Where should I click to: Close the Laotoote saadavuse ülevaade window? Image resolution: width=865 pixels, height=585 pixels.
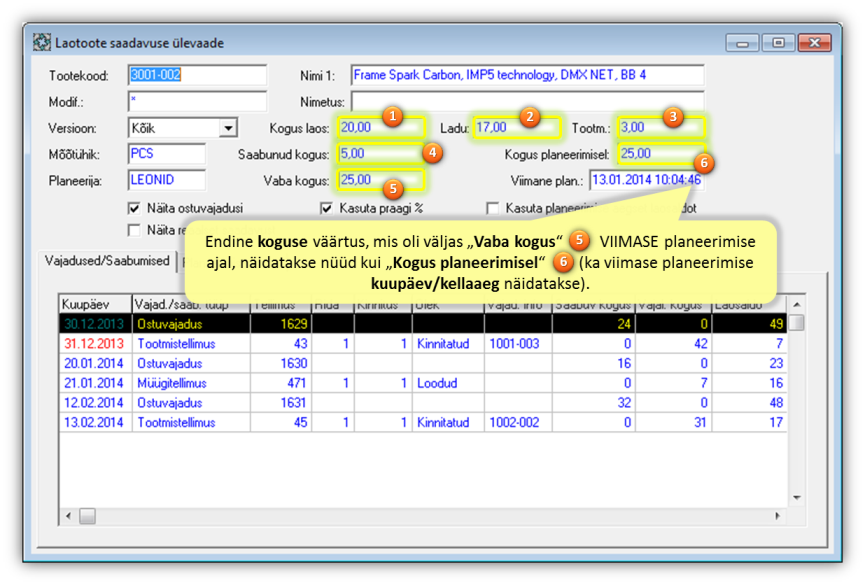click(x=815, y=43)
